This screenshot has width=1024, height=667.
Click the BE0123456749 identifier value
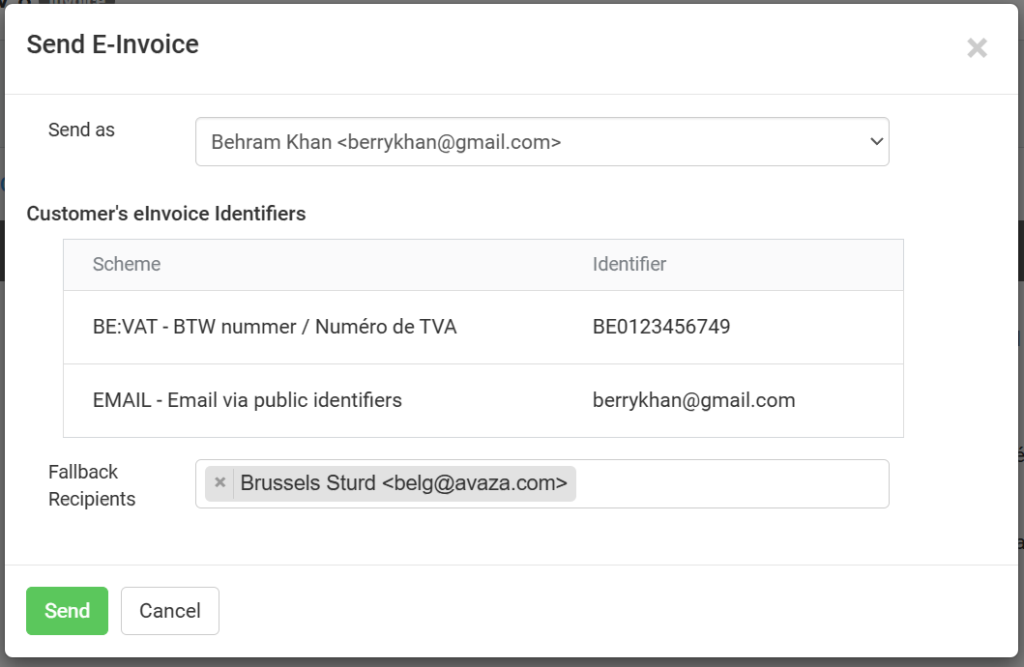(x=661, y=327)
